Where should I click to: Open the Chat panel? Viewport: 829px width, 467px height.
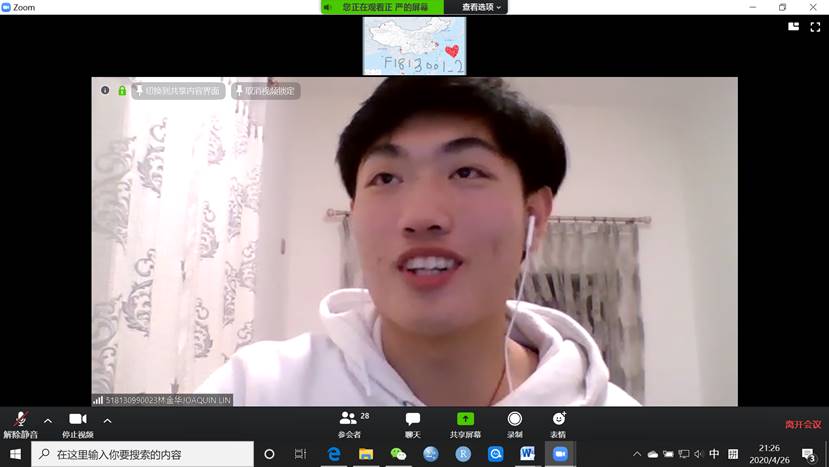[x=412, y=423]
